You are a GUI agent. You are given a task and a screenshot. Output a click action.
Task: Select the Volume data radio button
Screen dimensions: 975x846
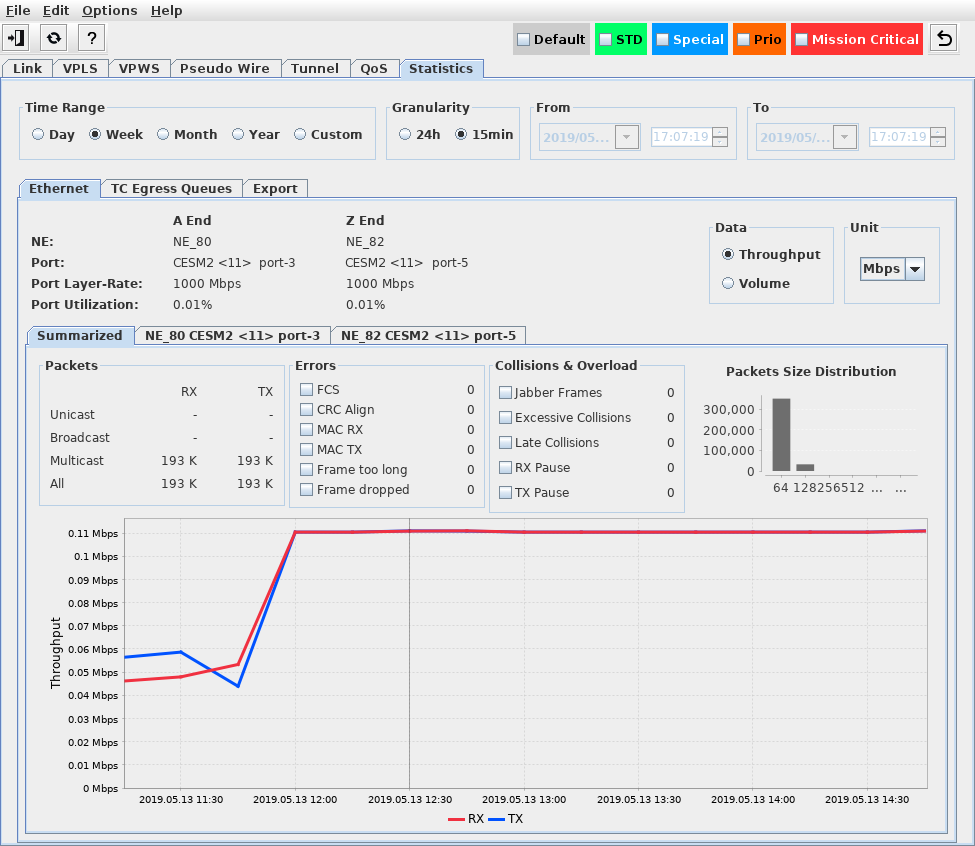click(x=728, y=283)
